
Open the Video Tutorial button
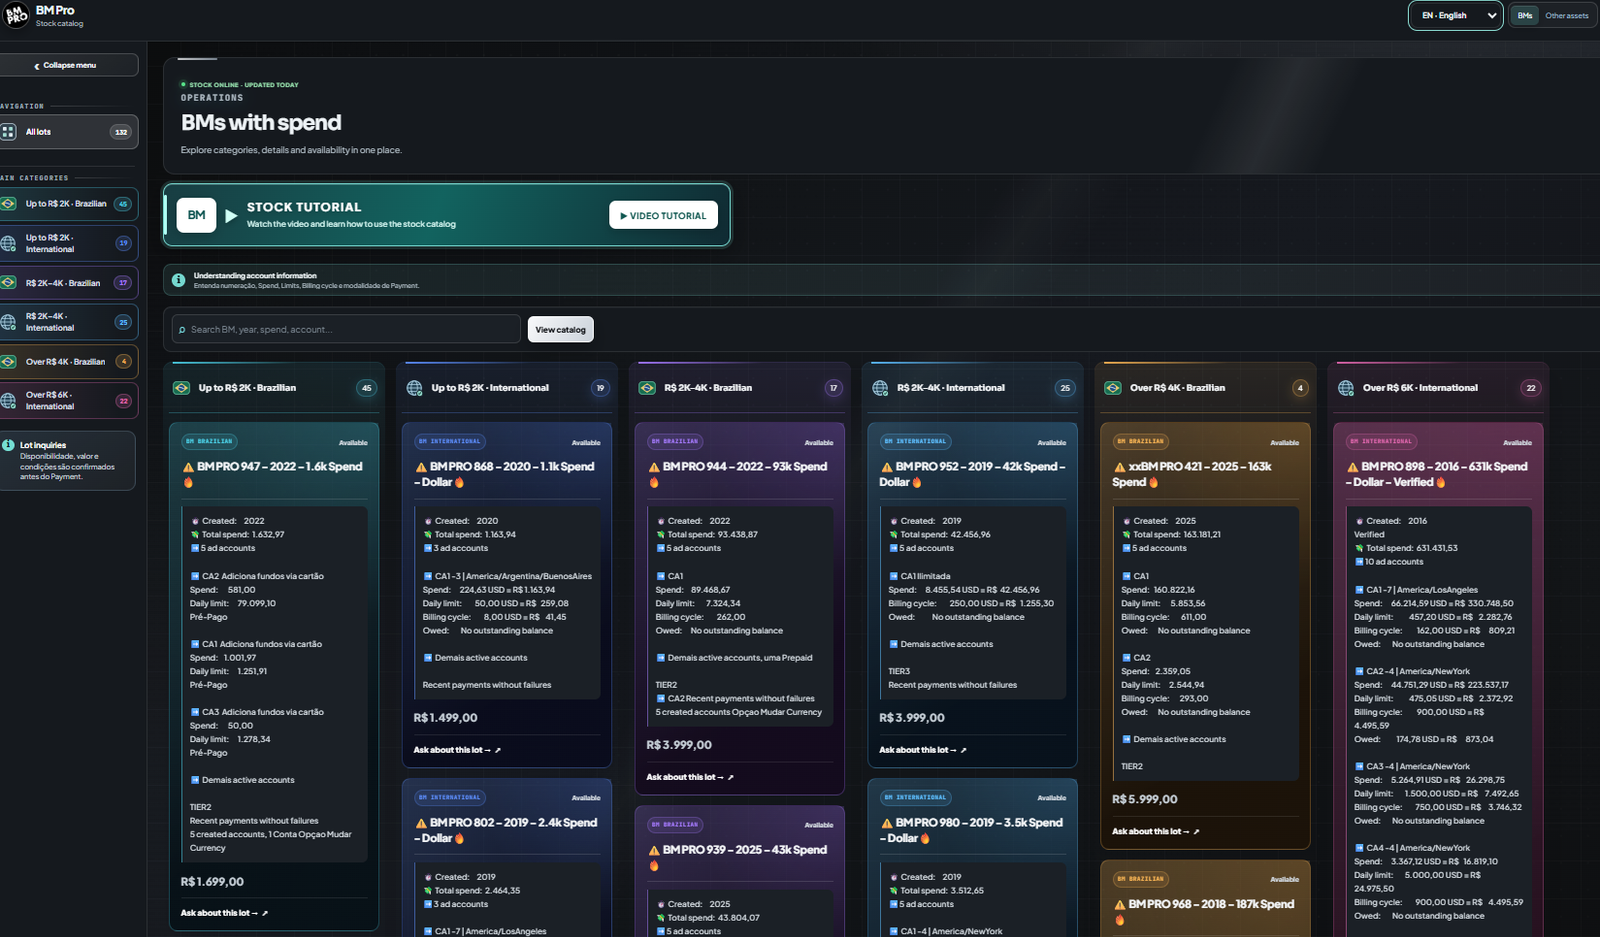[x=663, y=215]
